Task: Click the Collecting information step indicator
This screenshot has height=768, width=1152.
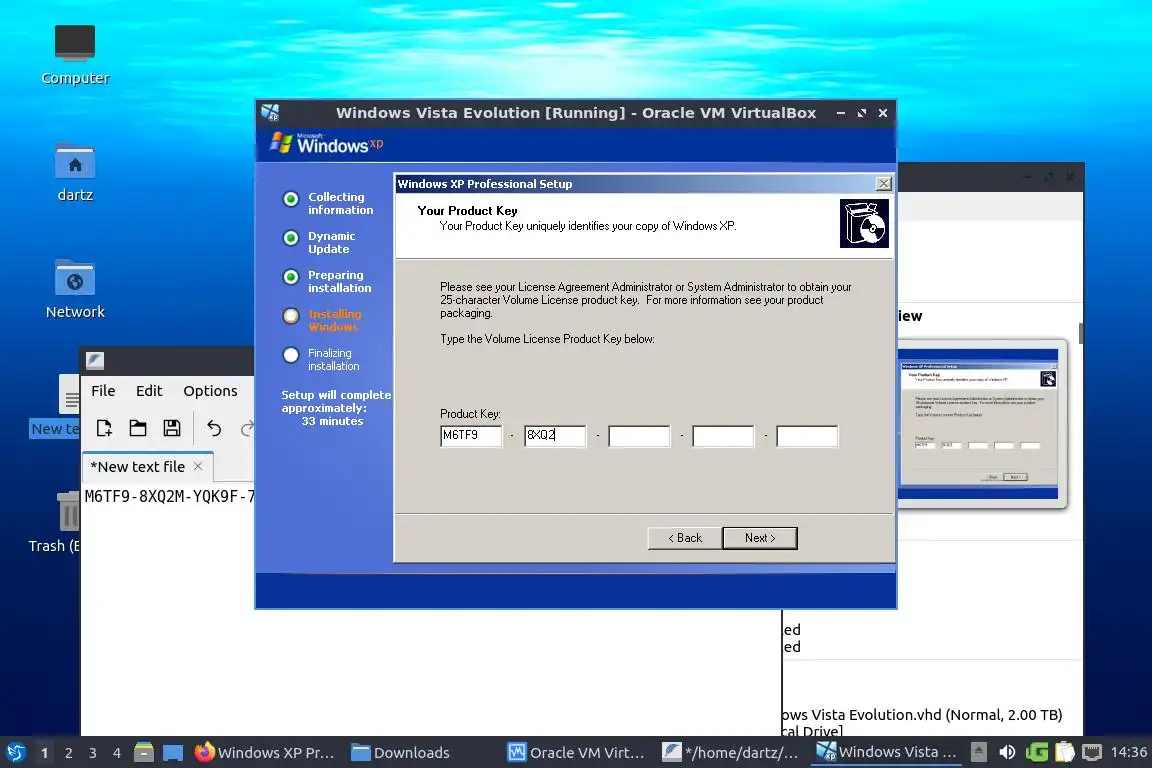Action: coord(291,199)
